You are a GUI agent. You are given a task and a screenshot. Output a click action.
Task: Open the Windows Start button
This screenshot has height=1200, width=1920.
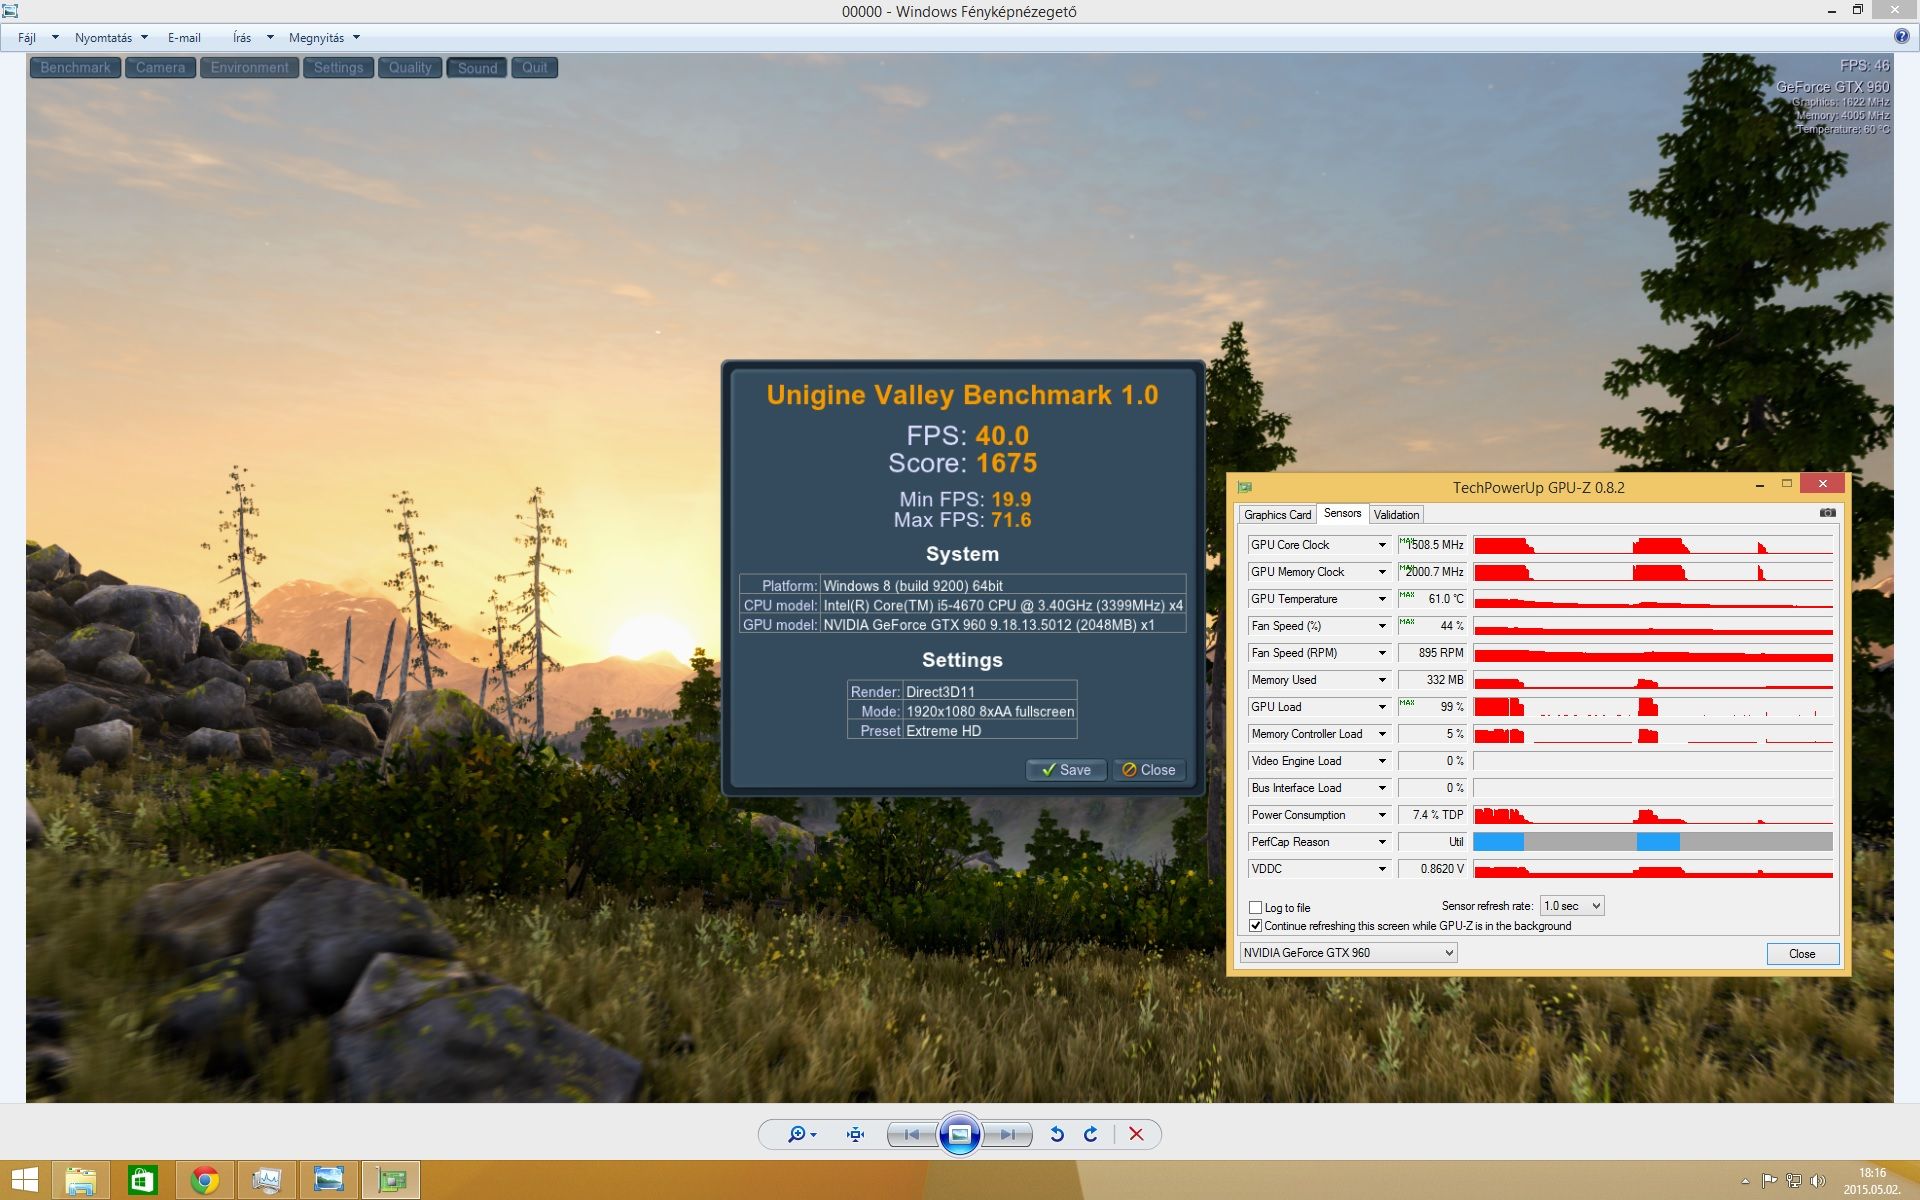pos(24,1181)
